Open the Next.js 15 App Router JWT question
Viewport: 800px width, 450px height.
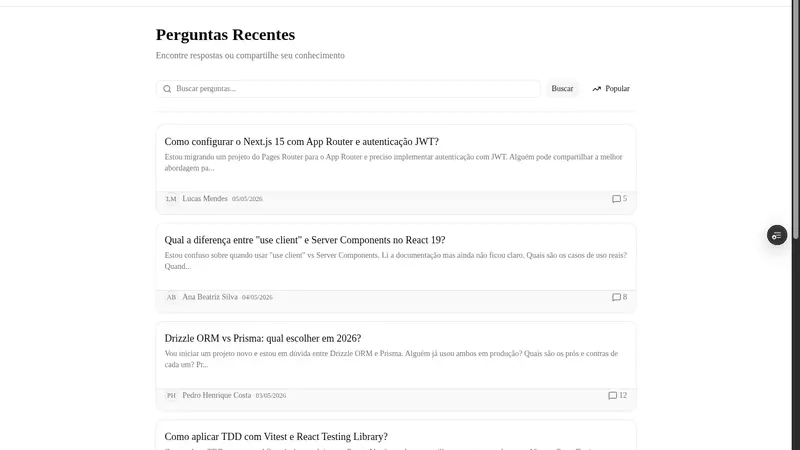point(302,142)
